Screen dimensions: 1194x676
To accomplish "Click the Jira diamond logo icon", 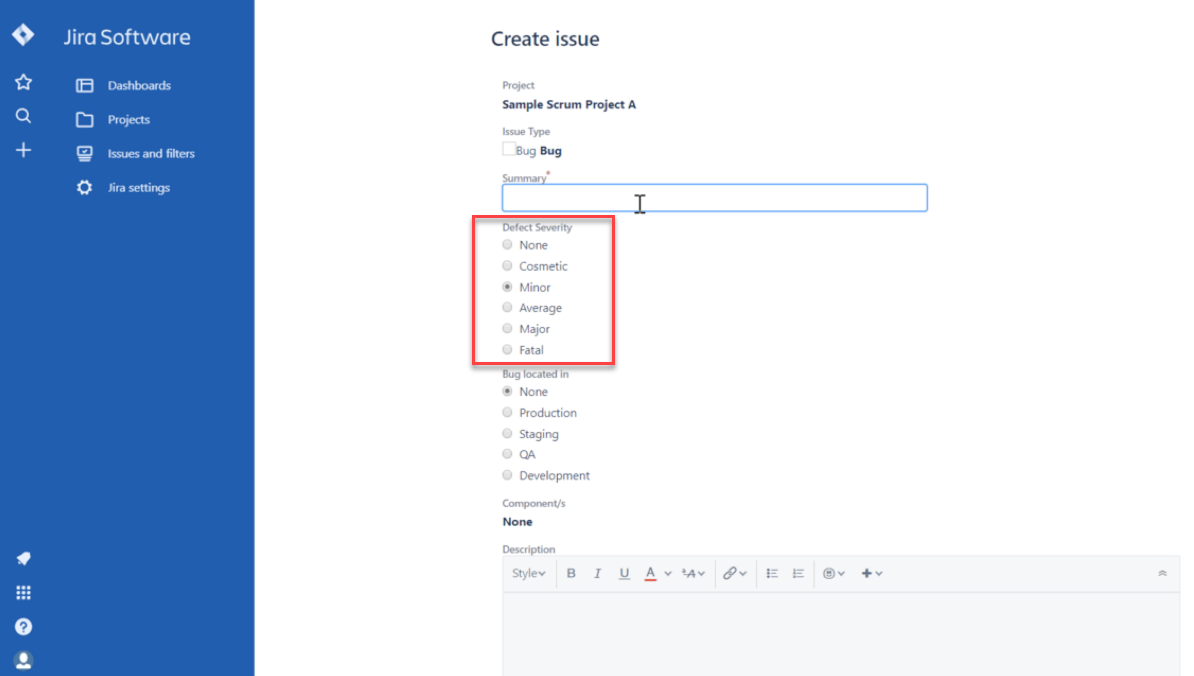I will tap(23, 35).
